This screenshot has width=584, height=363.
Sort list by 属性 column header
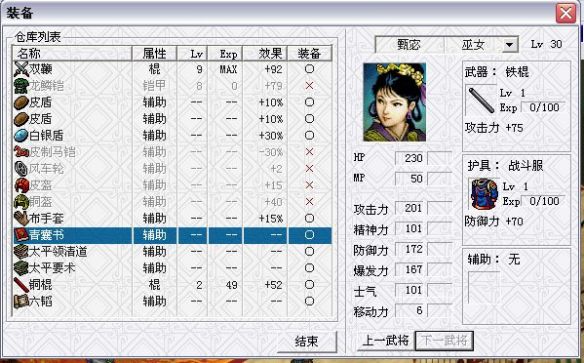coord(154,54)
